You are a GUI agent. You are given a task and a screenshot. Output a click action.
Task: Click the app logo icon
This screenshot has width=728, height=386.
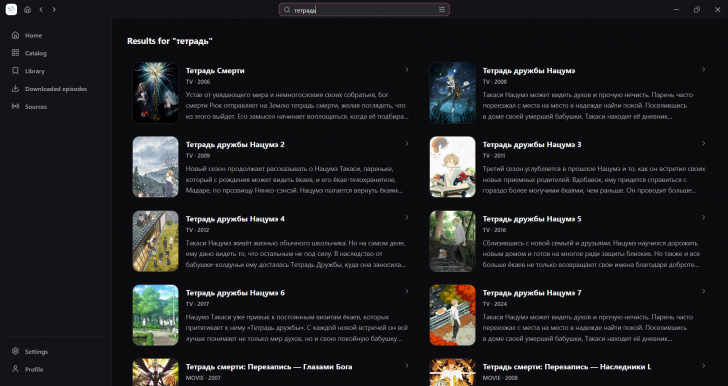pyautogui.click(x=12, y=9)
